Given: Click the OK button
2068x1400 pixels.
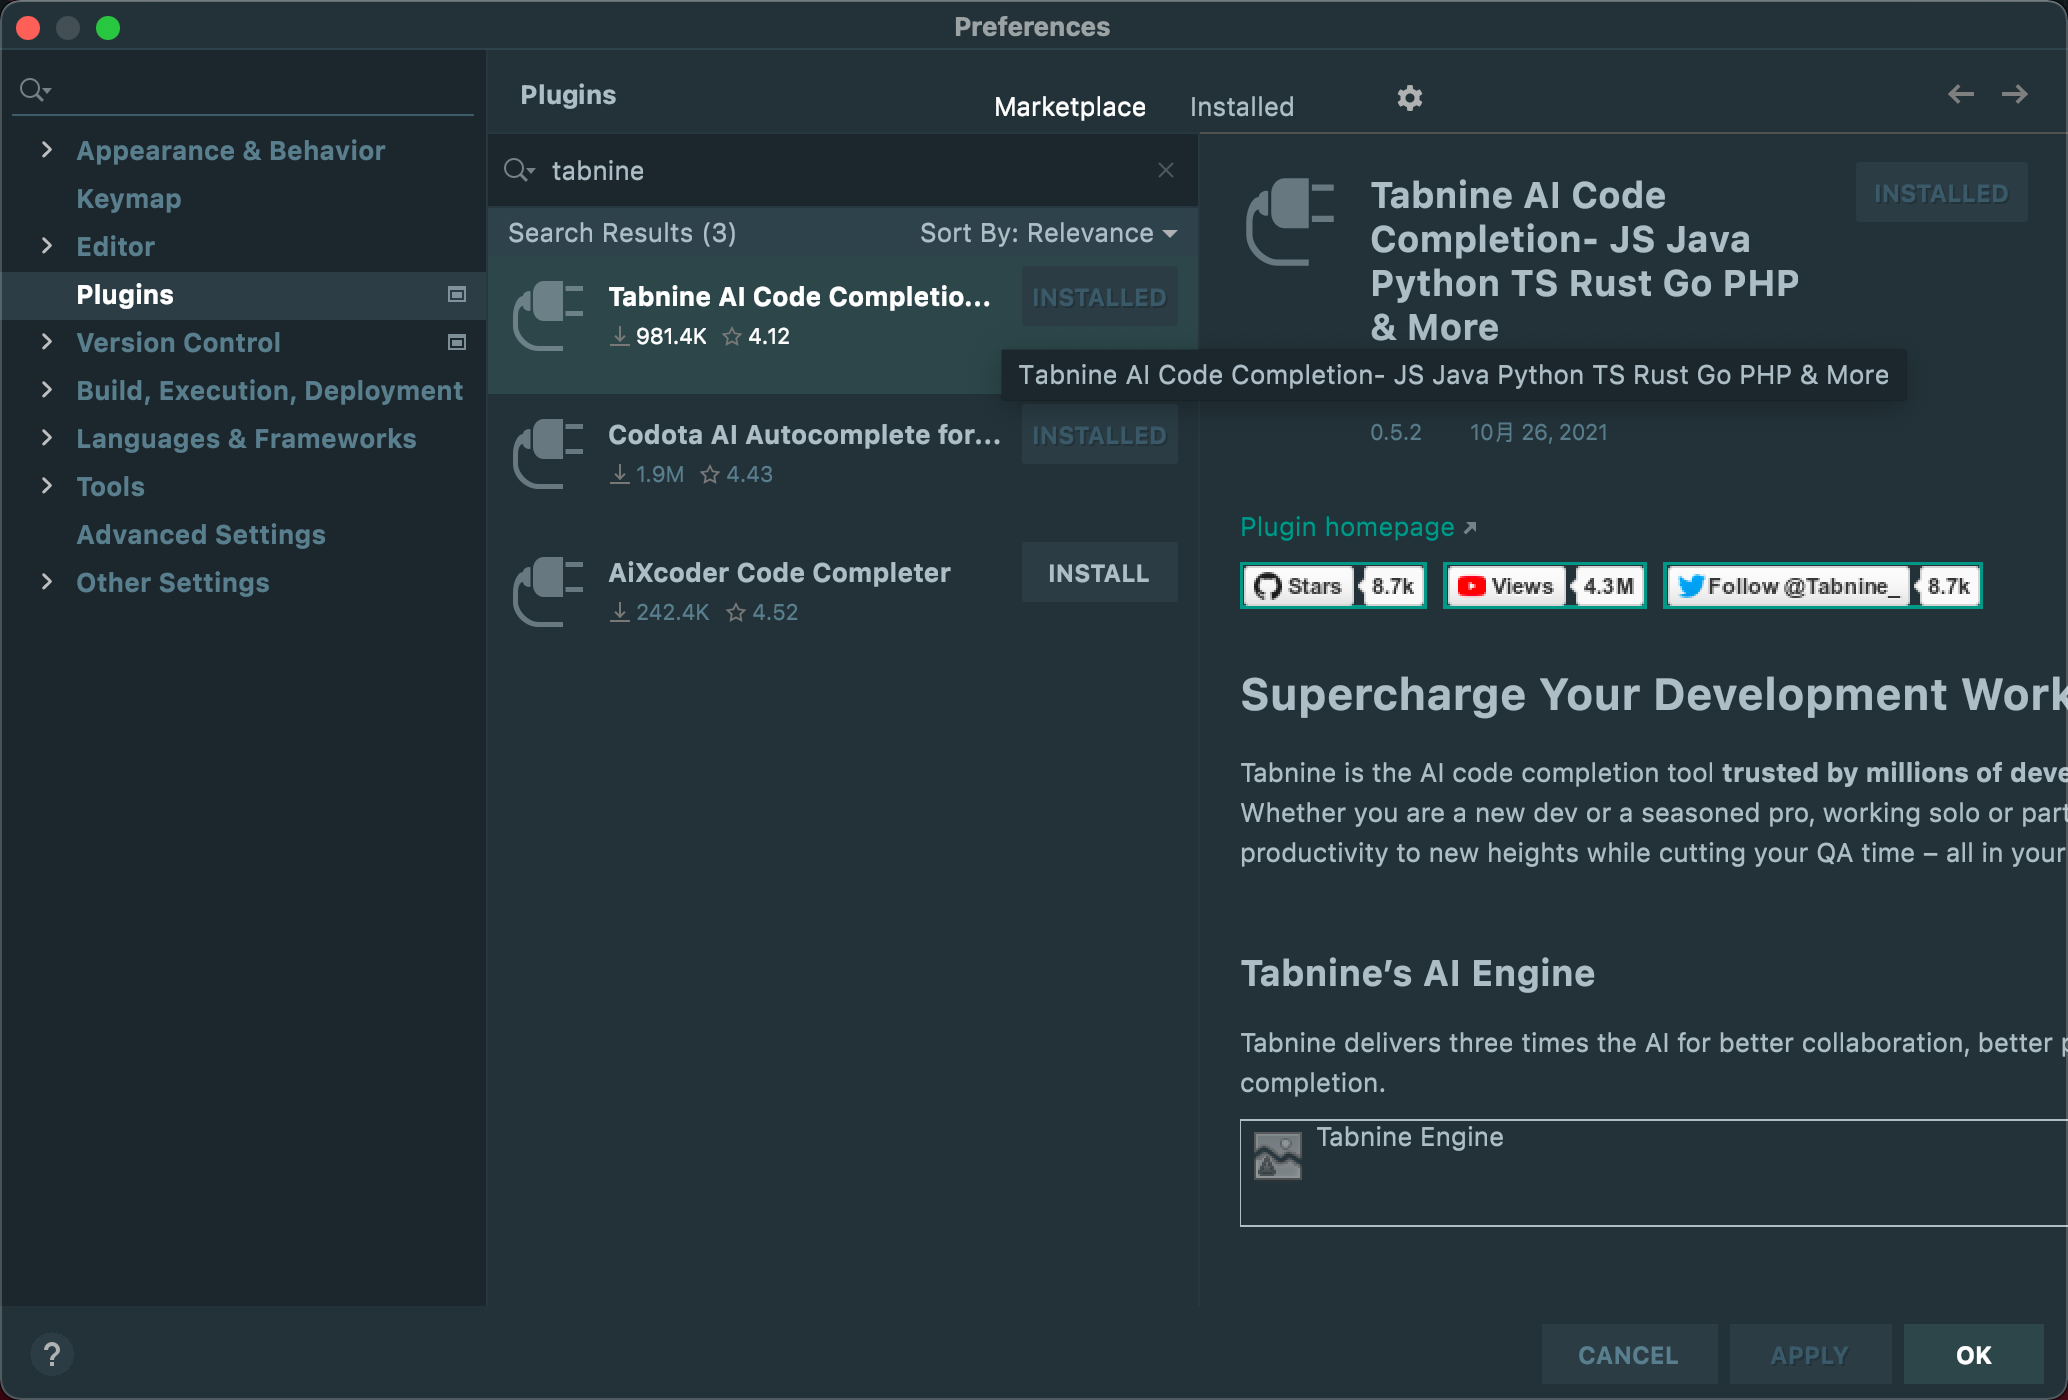Looking at the screenshot, I should [1973, 1355].
